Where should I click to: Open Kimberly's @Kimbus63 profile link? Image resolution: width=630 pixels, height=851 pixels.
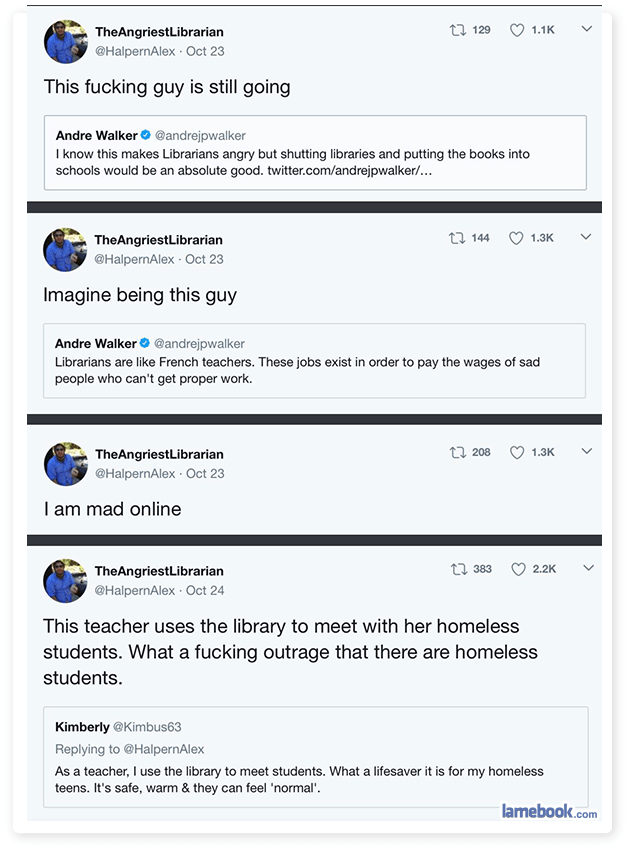pos(147,727)
